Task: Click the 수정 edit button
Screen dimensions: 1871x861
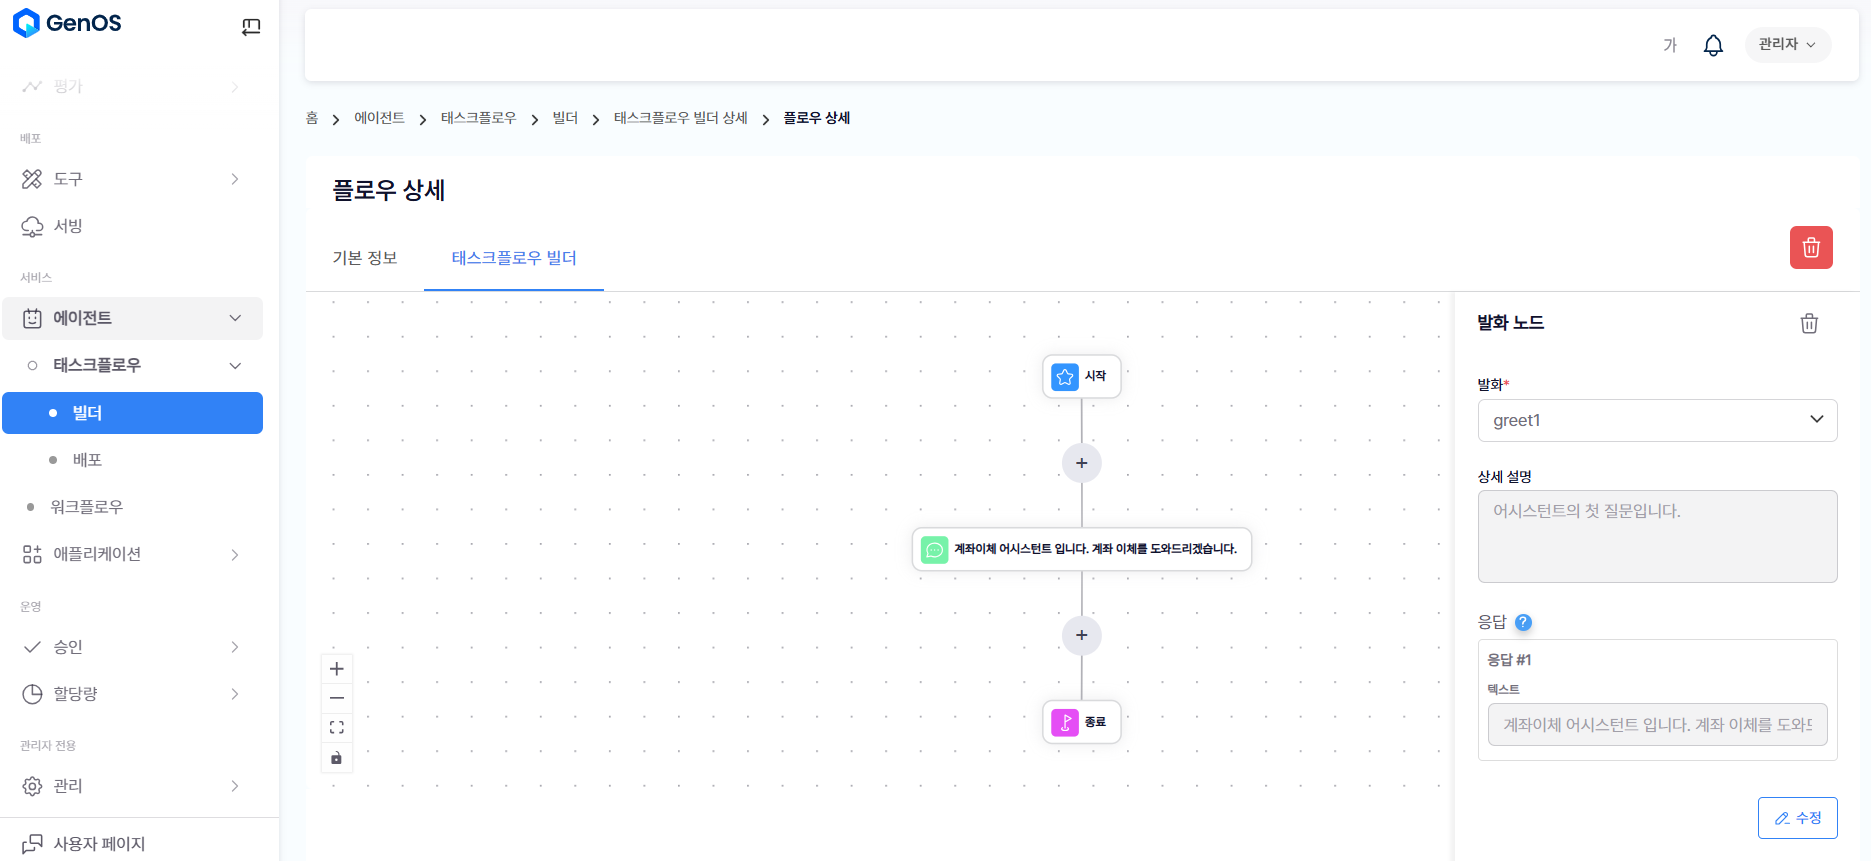Action: click(1797, 818)
